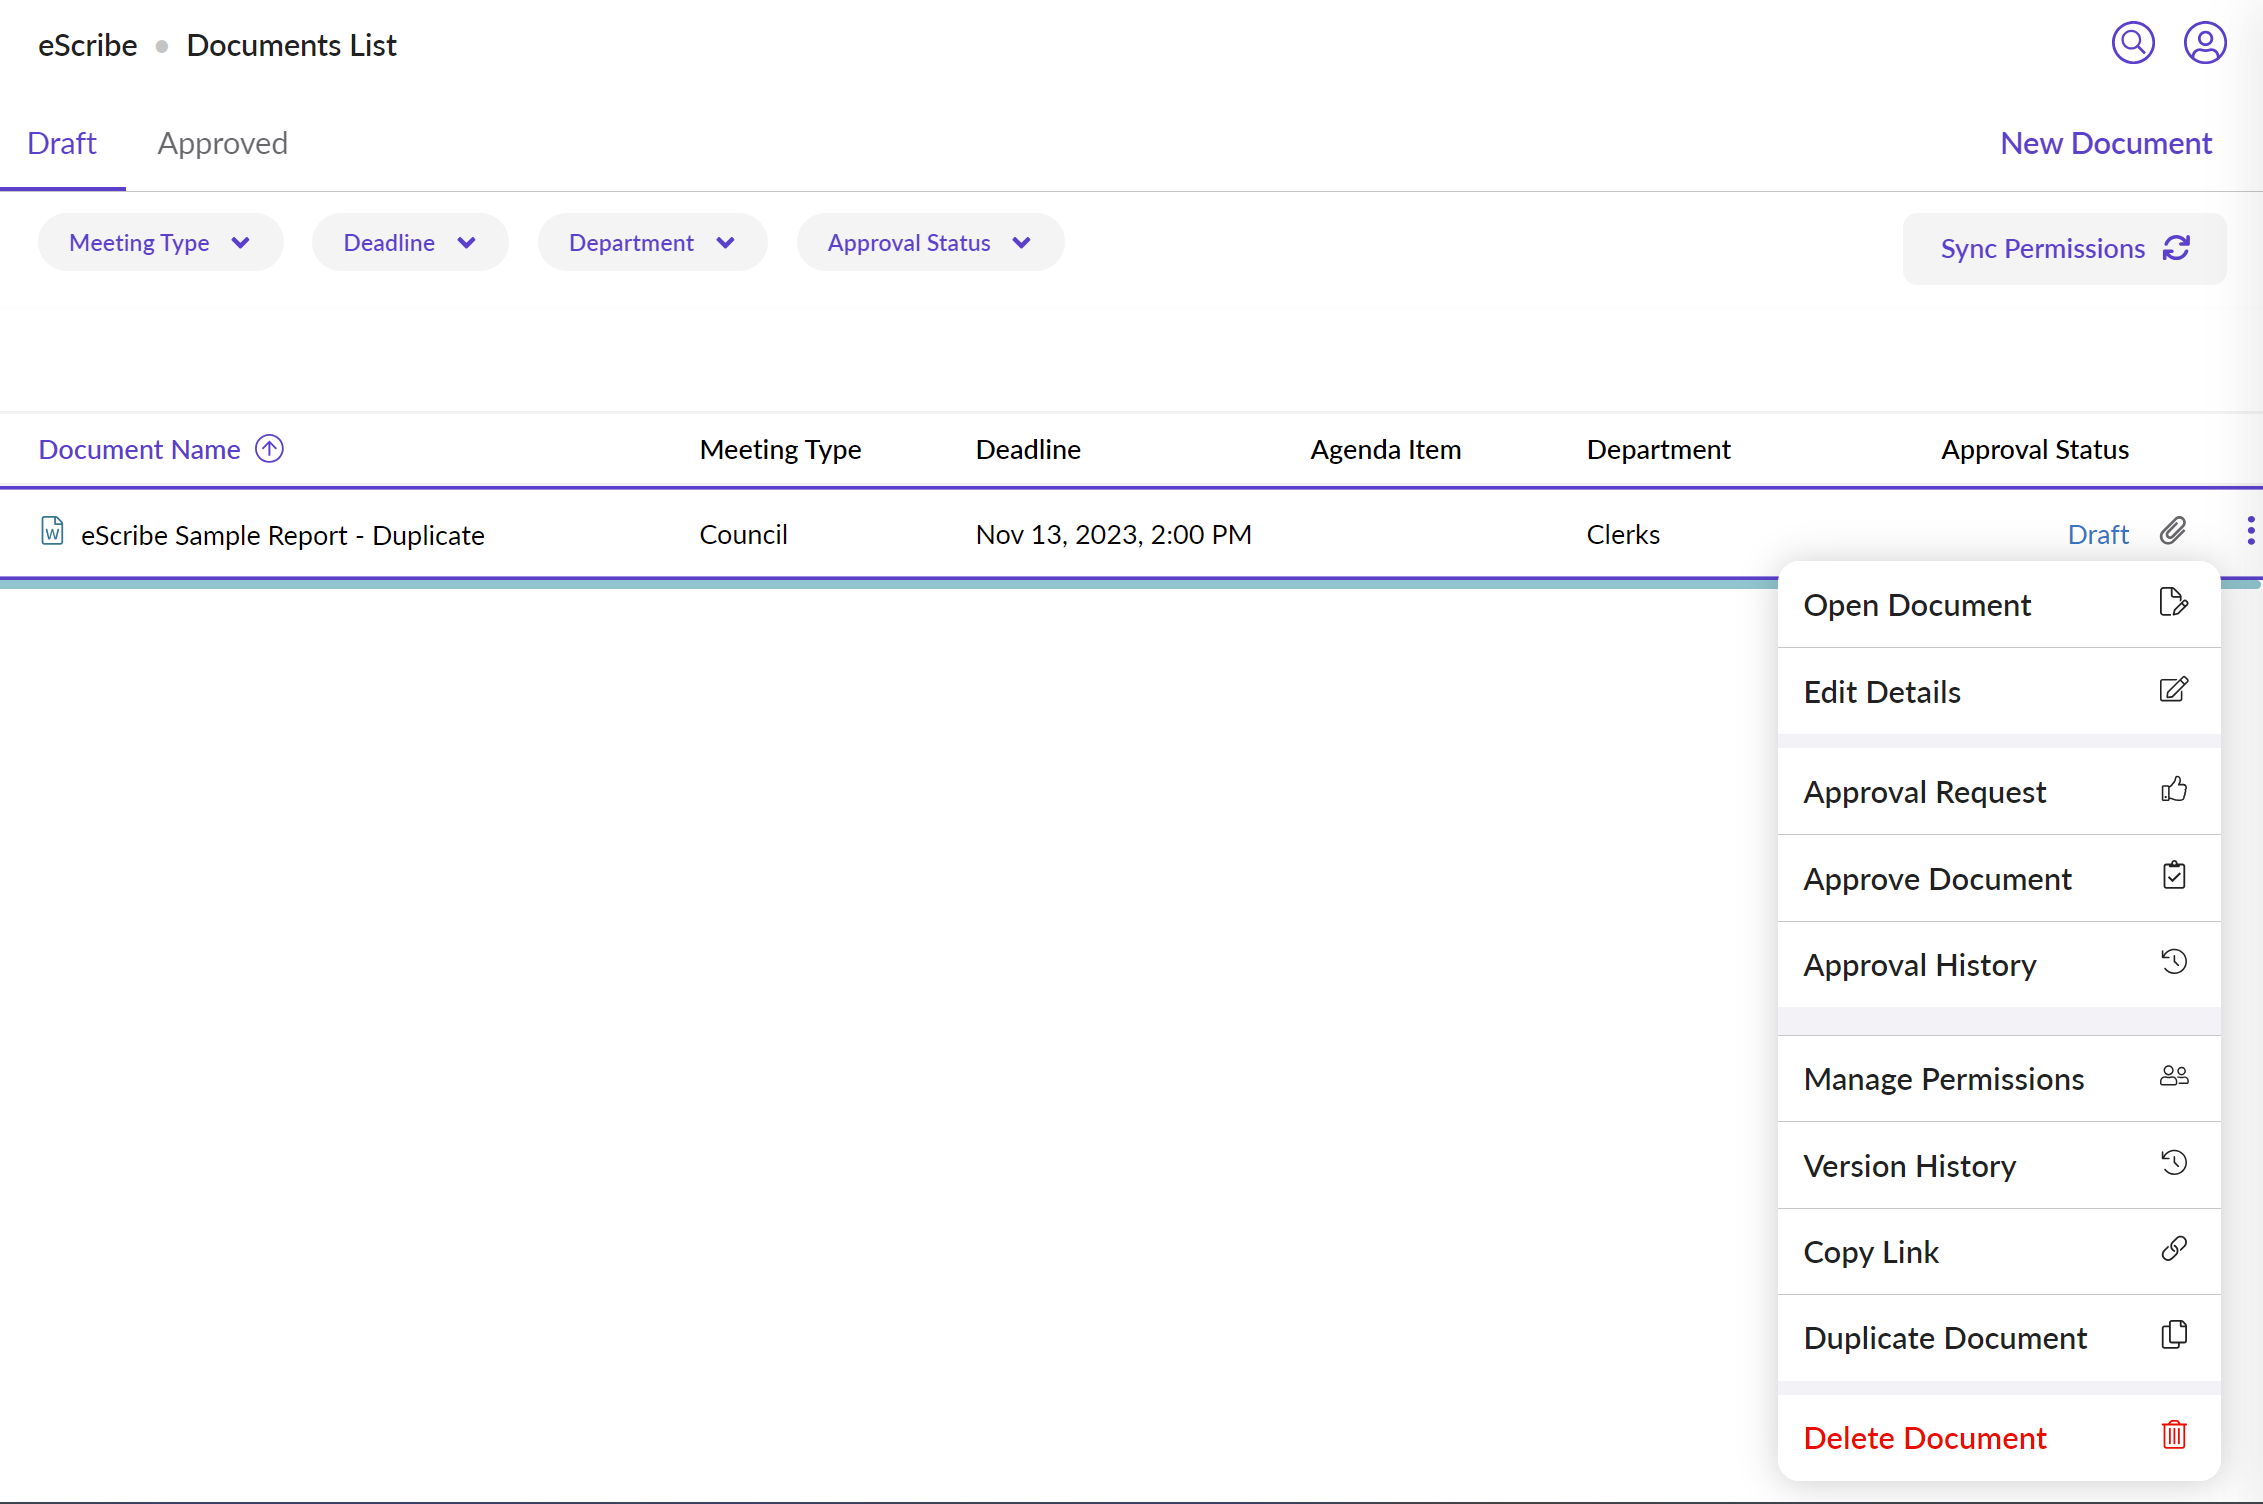Image resolution: width=2263 pixels, height=1504 pixels.
Task: Click the Draft status link on the row
Action: click(2098, 533)
